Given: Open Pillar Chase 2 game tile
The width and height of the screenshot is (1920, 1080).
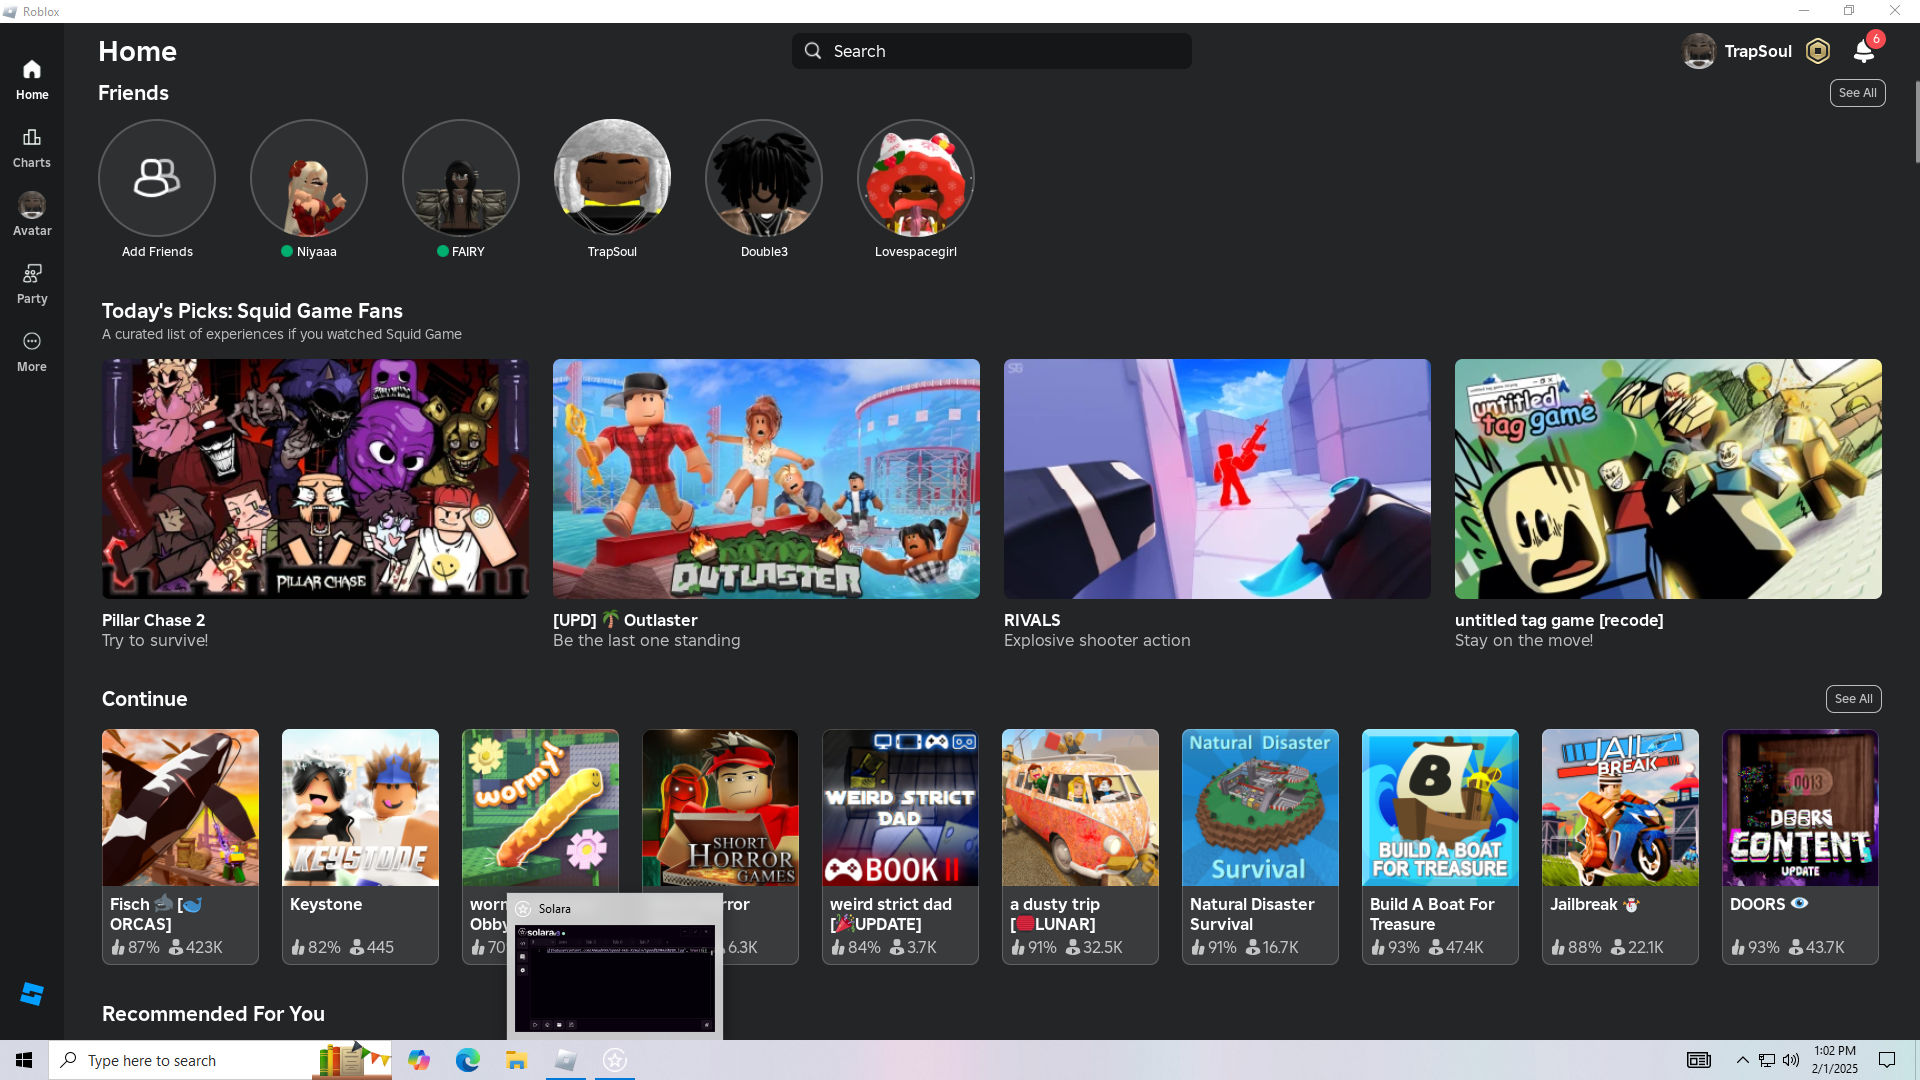Looking at the screenshot, I should click(315, 479).
